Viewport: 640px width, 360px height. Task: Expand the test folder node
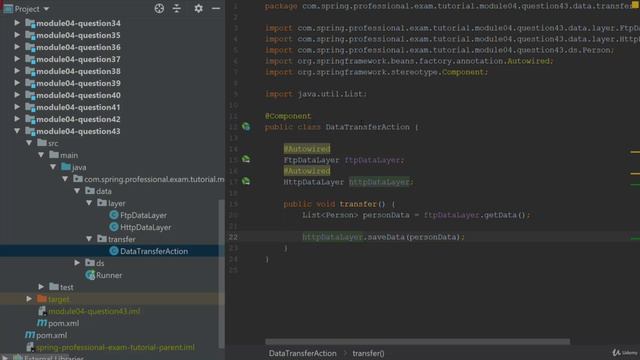pos(41,287)
